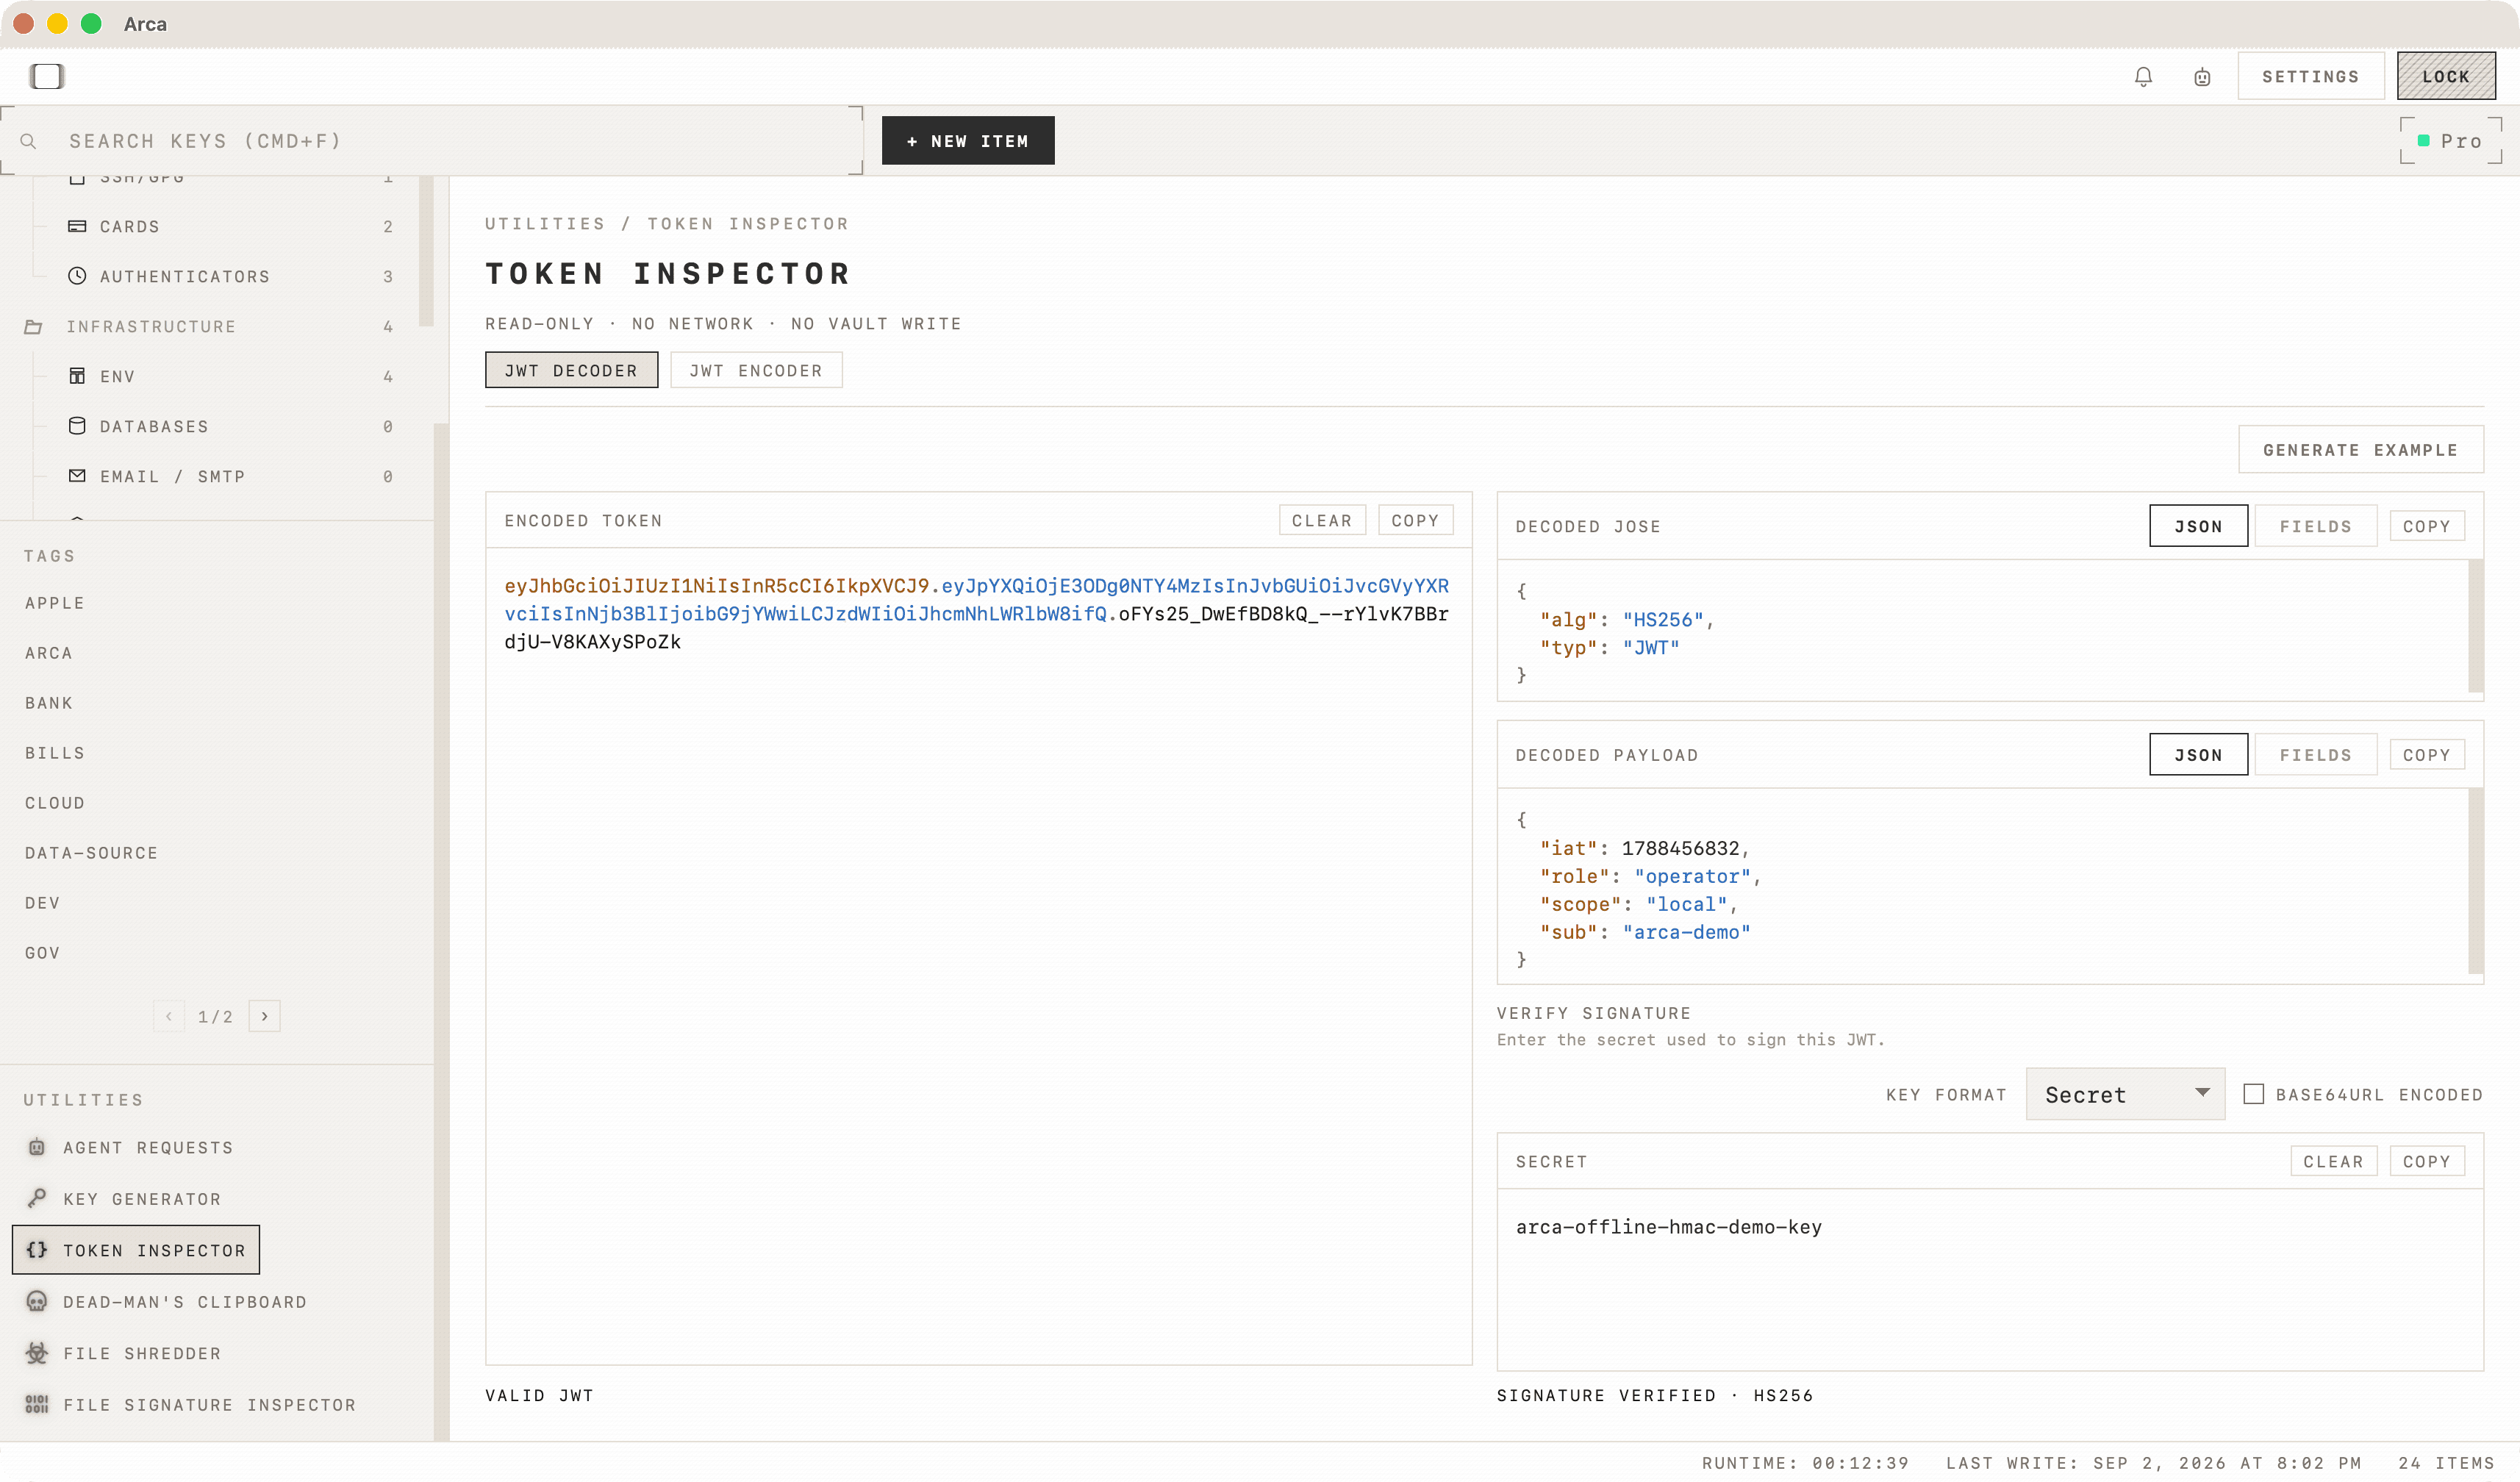Enable the Base64URL Encoded checkbox
Viewport: 2520px width, 1482px height.
[2254, 1094]
